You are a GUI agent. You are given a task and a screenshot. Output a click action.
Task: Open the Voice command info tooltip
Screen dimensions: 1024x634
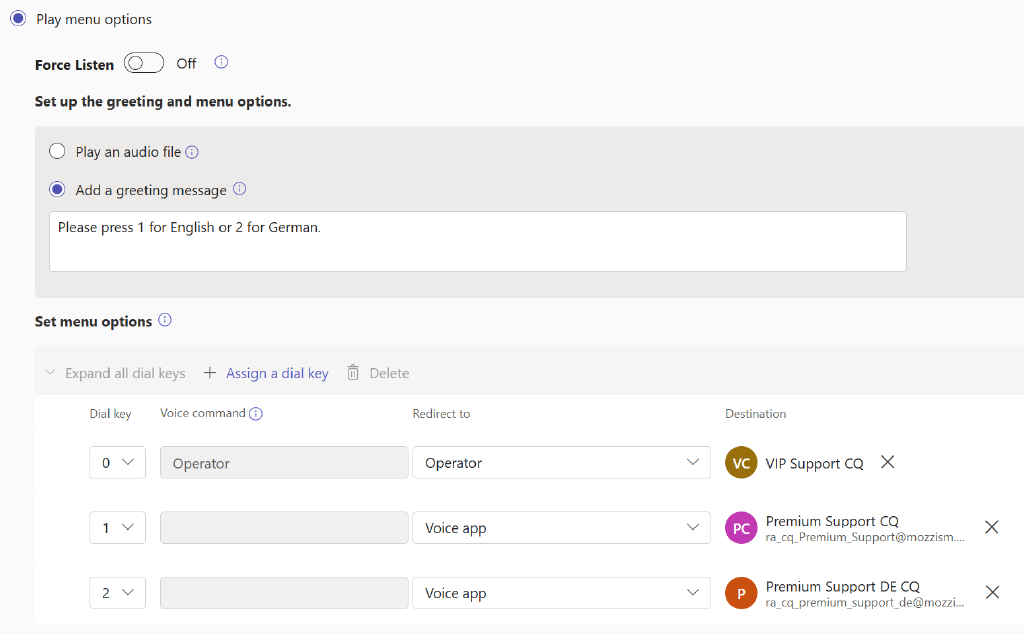255,412
